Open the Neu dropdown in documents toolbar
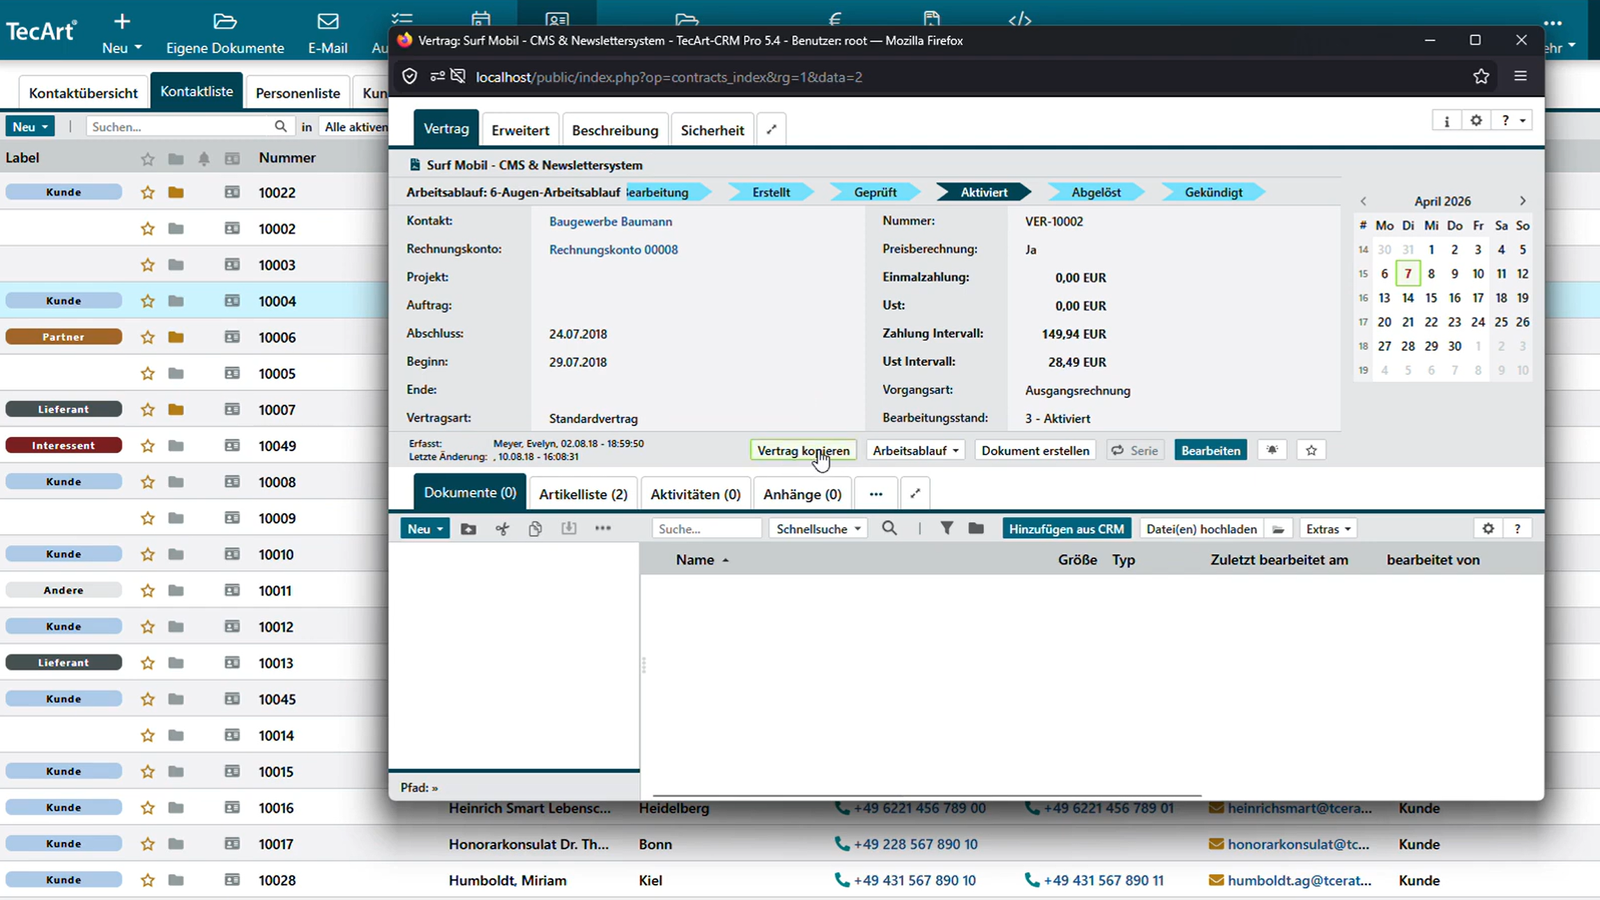Viewport: 1600px width, 900px height. coord(425,529)
